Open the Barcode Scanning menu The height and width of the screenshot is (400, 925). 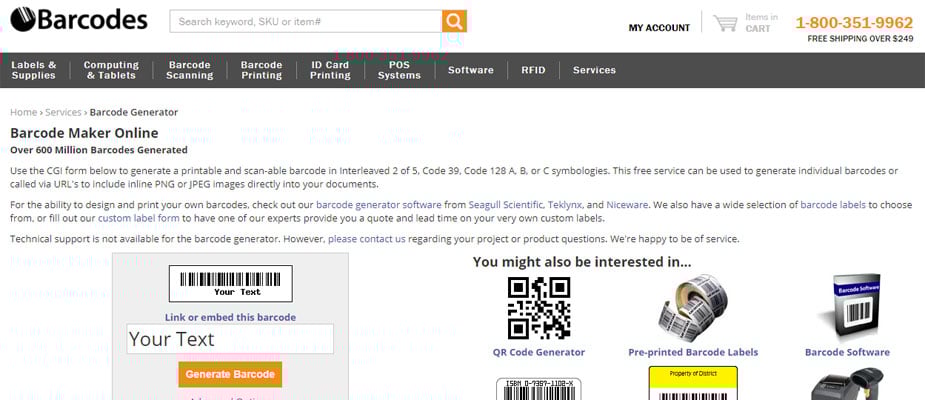[x=189, y=70]
